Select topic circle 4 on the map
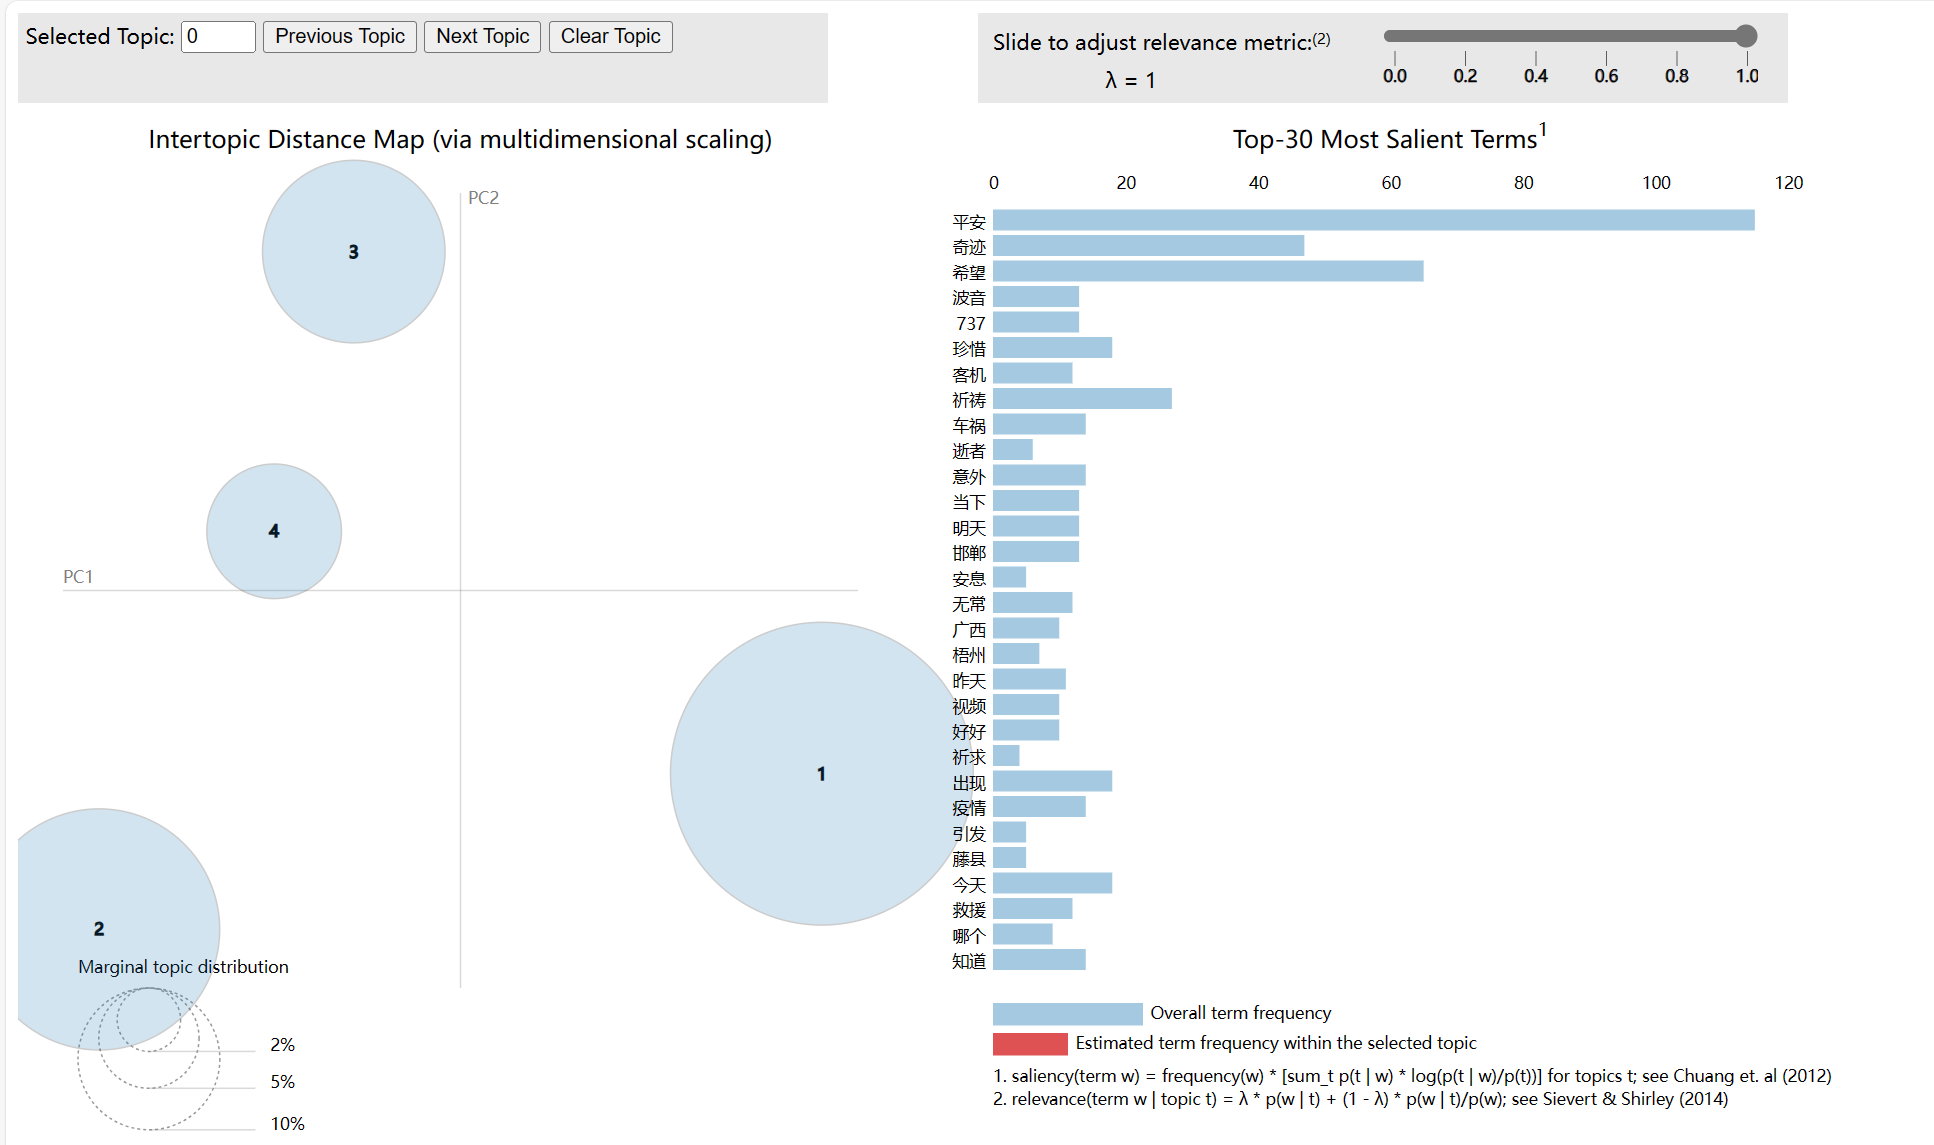This screenshot has height=1145, width=1934. (x=273, y=531)
